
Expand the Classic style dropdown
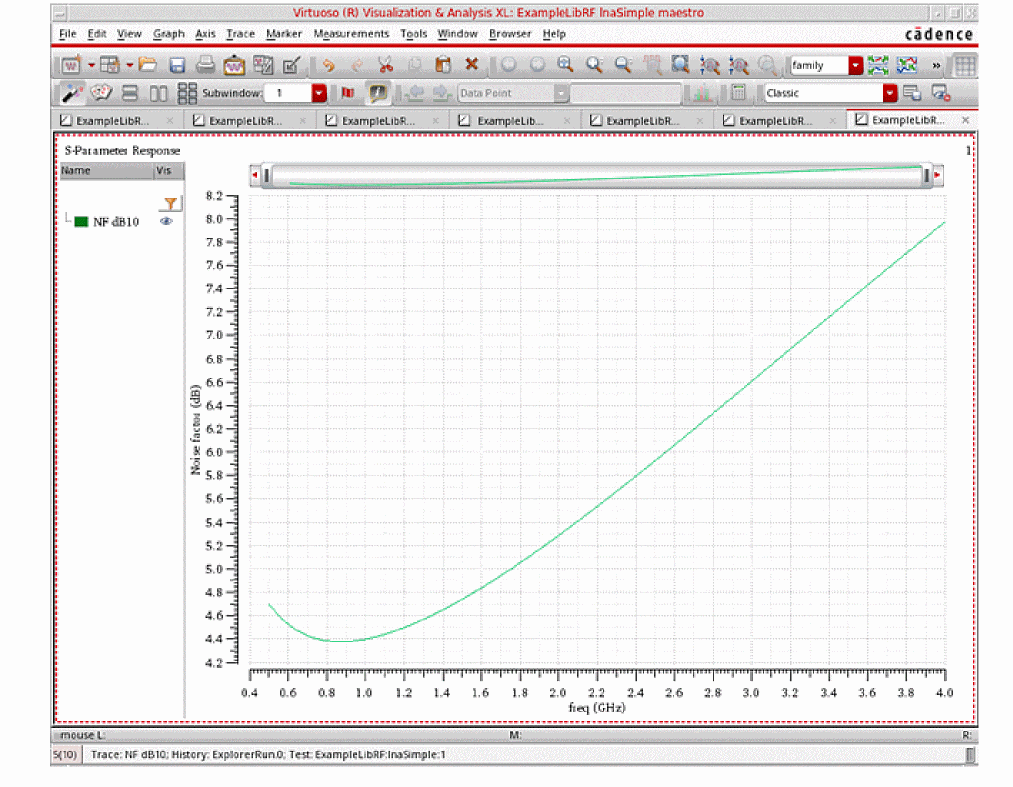pos(889,93)
